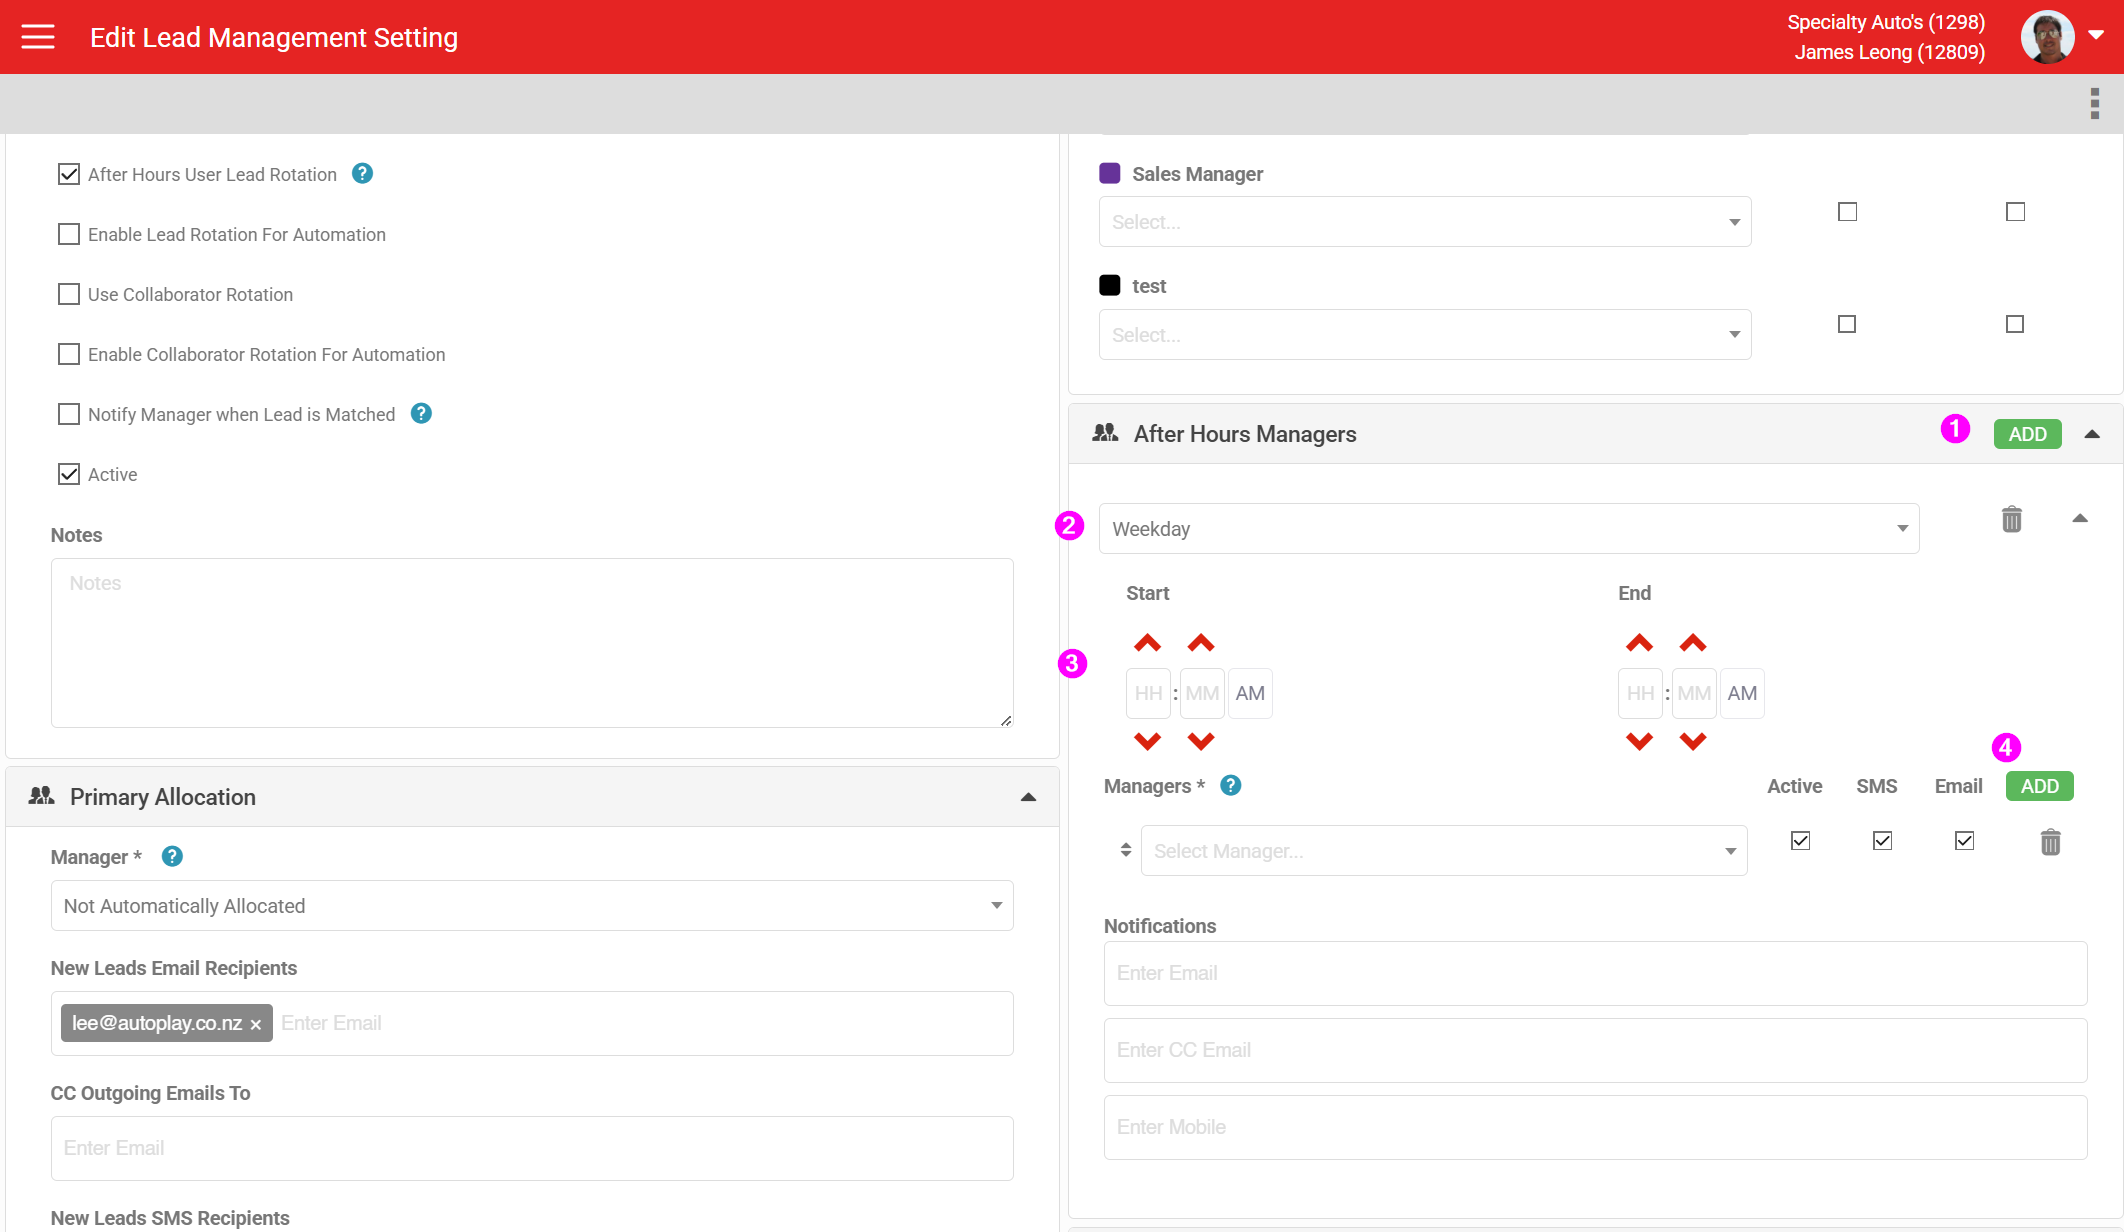
Task: Click the user profile avatar
Action: pos(2046,37)
